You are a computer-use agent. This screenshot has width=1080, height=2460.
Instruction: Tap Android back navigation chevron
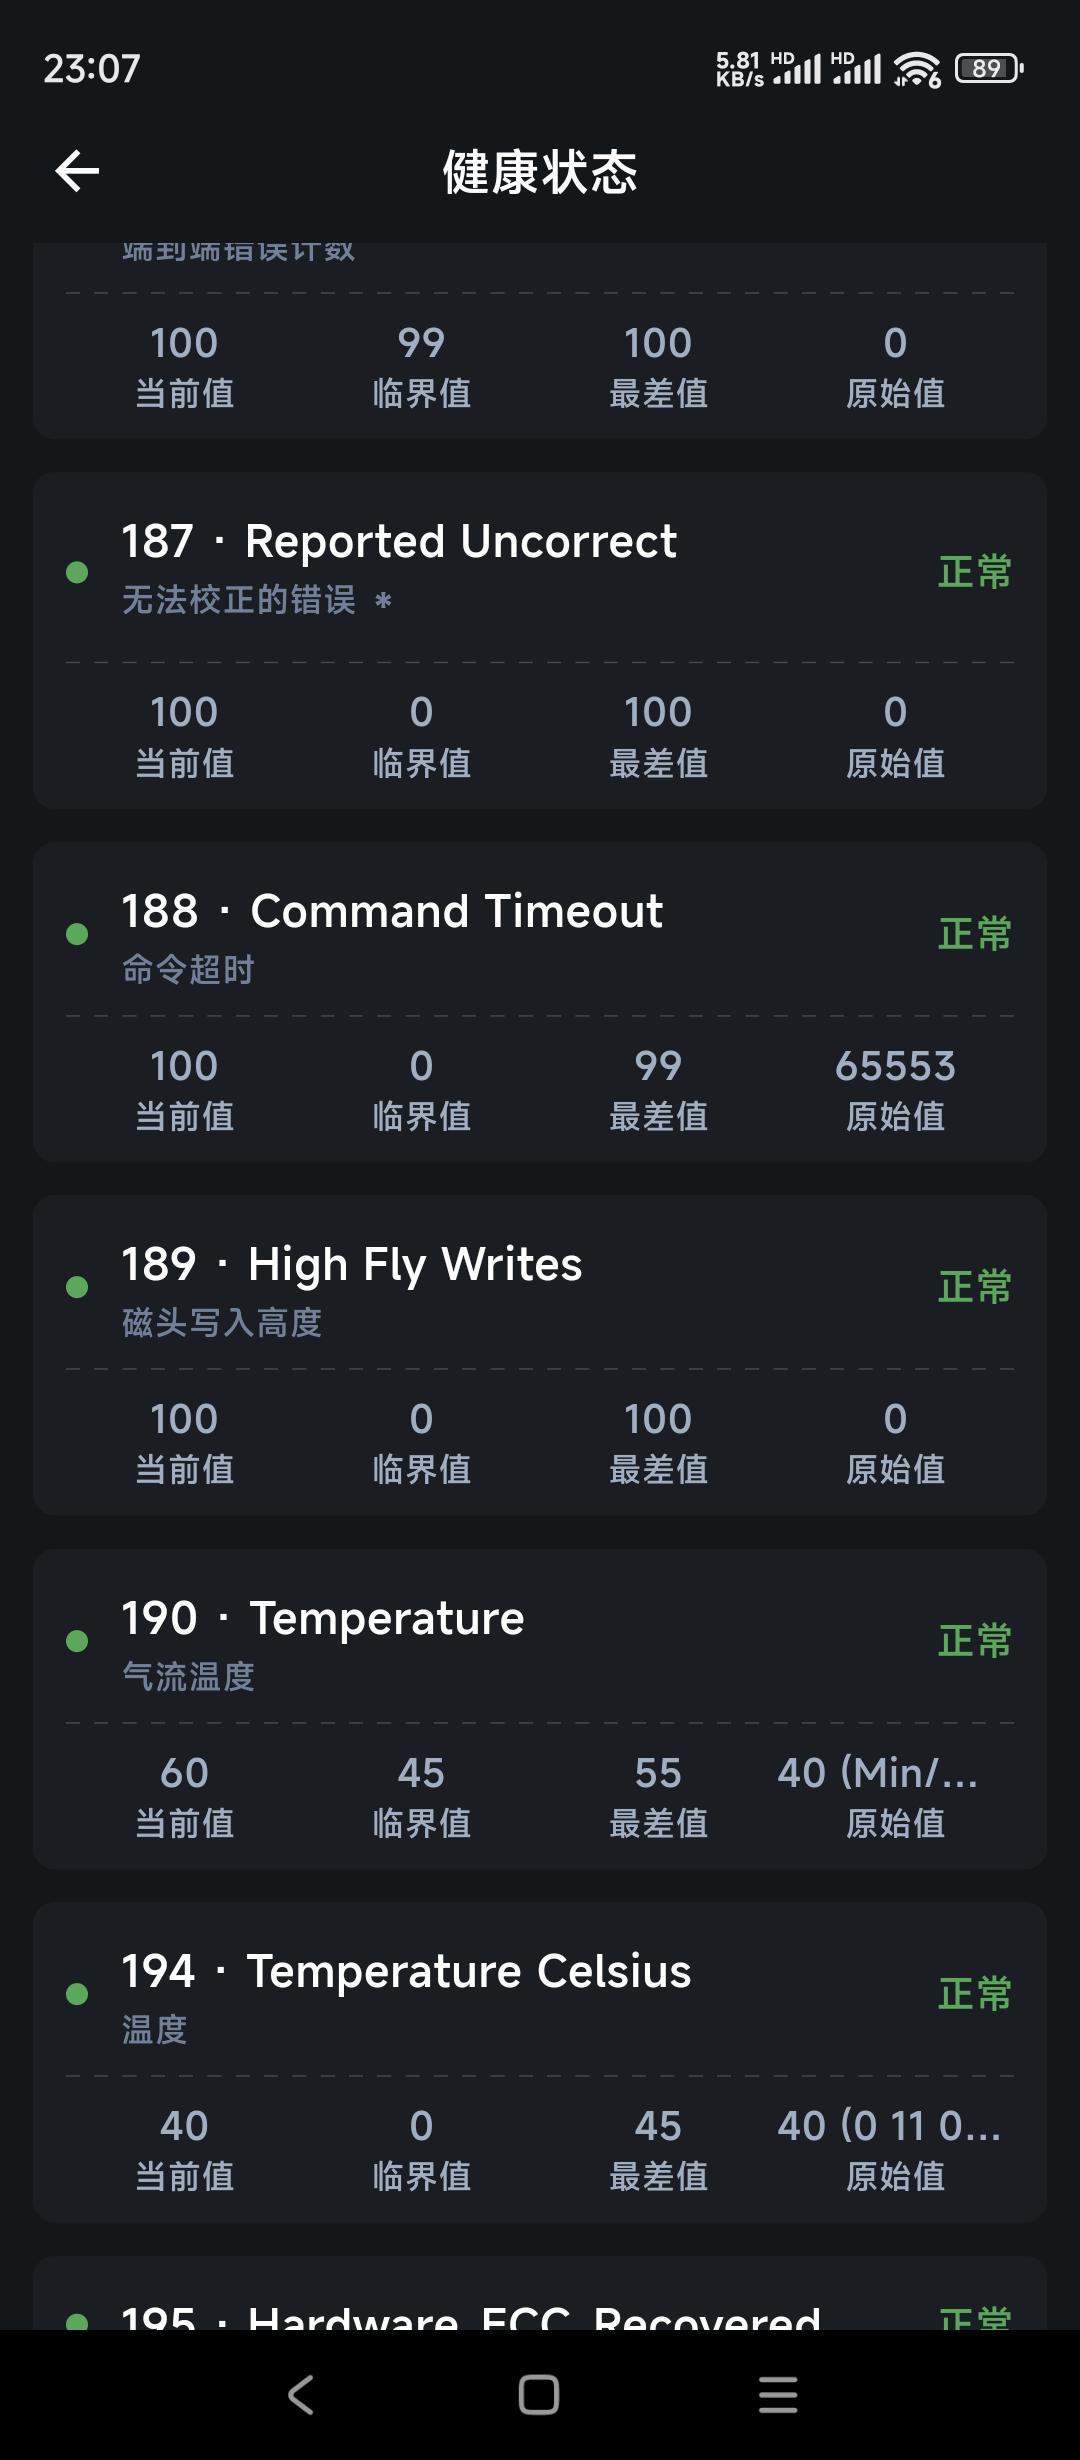click(301, 2395)
